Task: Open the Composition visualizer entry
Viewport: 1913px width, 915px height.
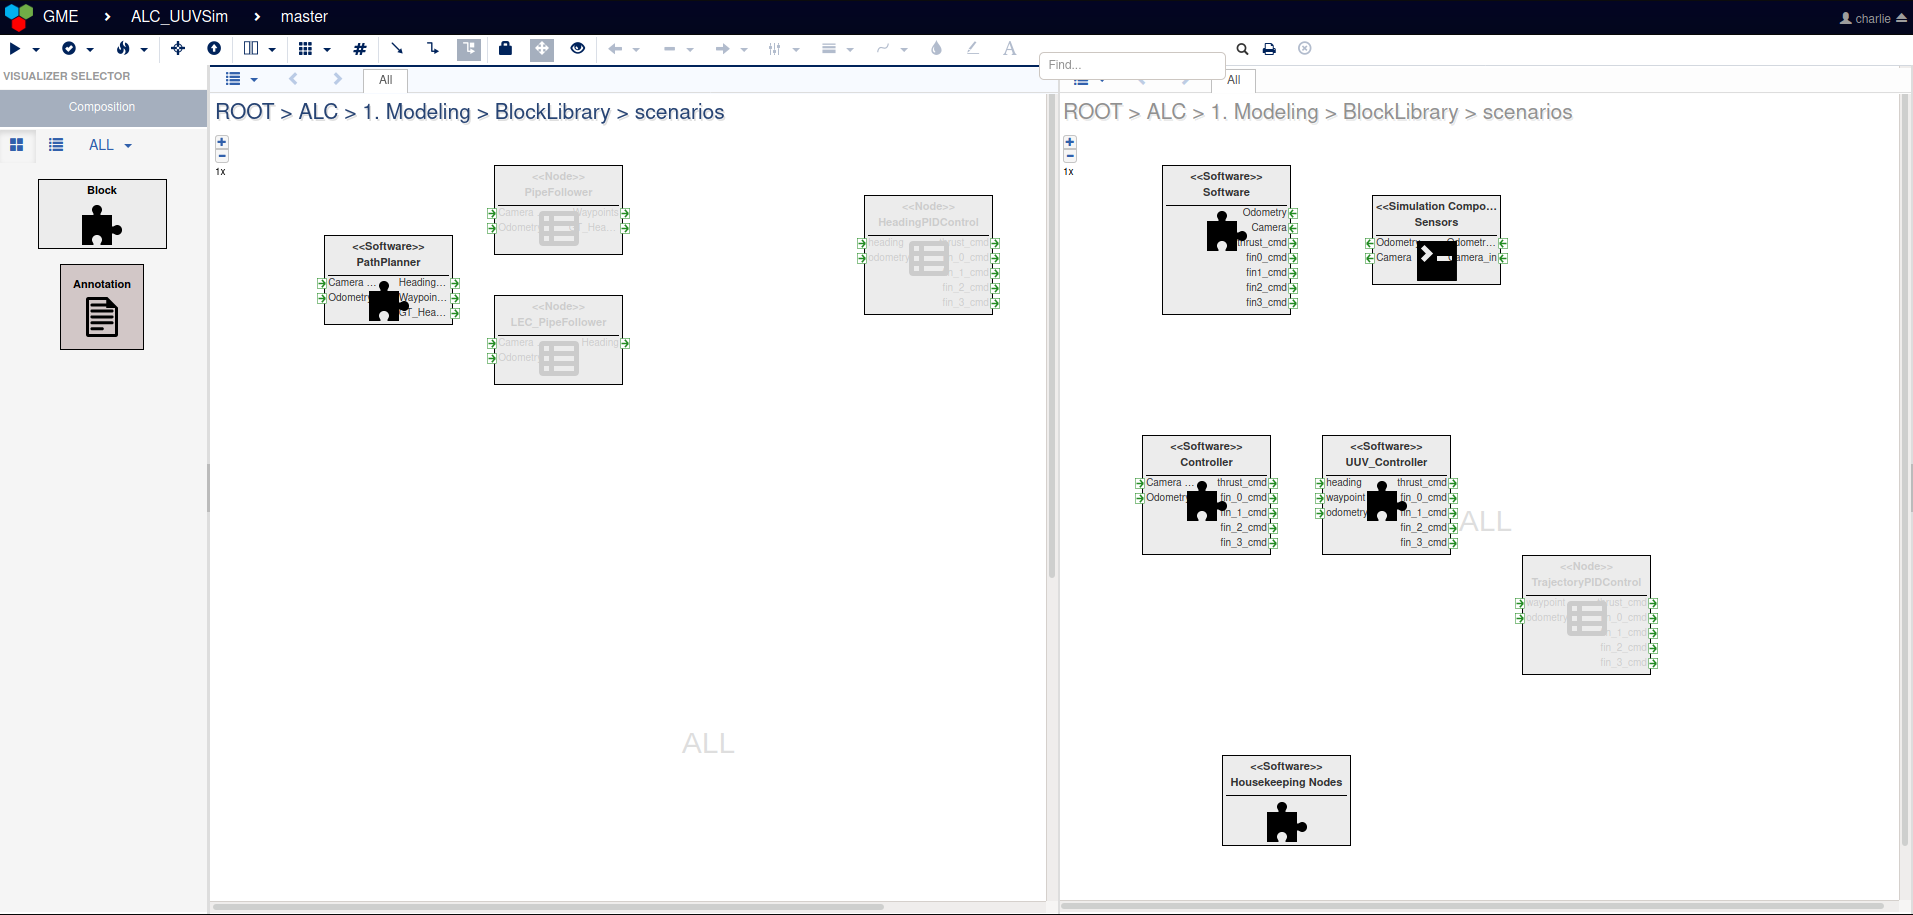Action: (101, 107)
